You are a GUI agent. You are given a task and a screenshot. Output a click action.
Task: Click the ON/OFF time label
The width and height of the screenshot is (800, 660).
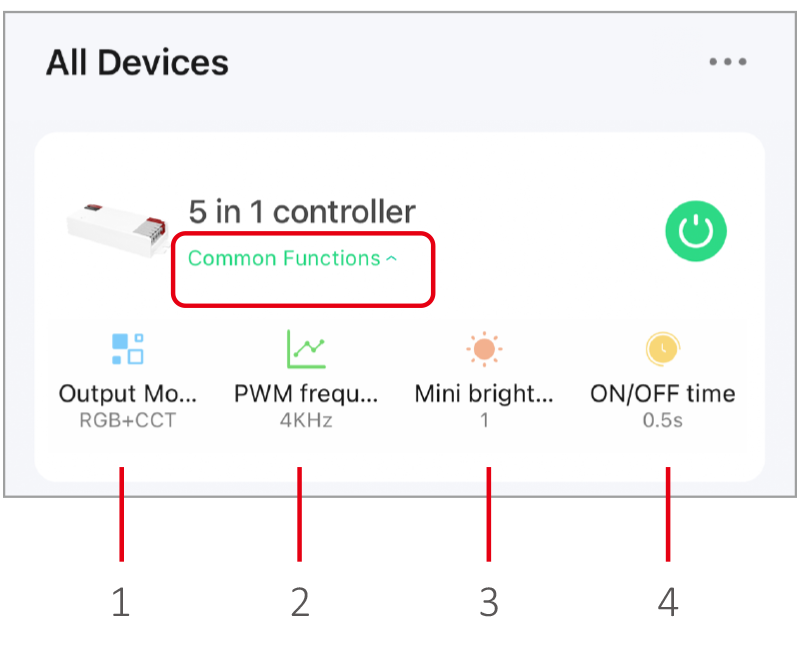(x=663, y=394)
